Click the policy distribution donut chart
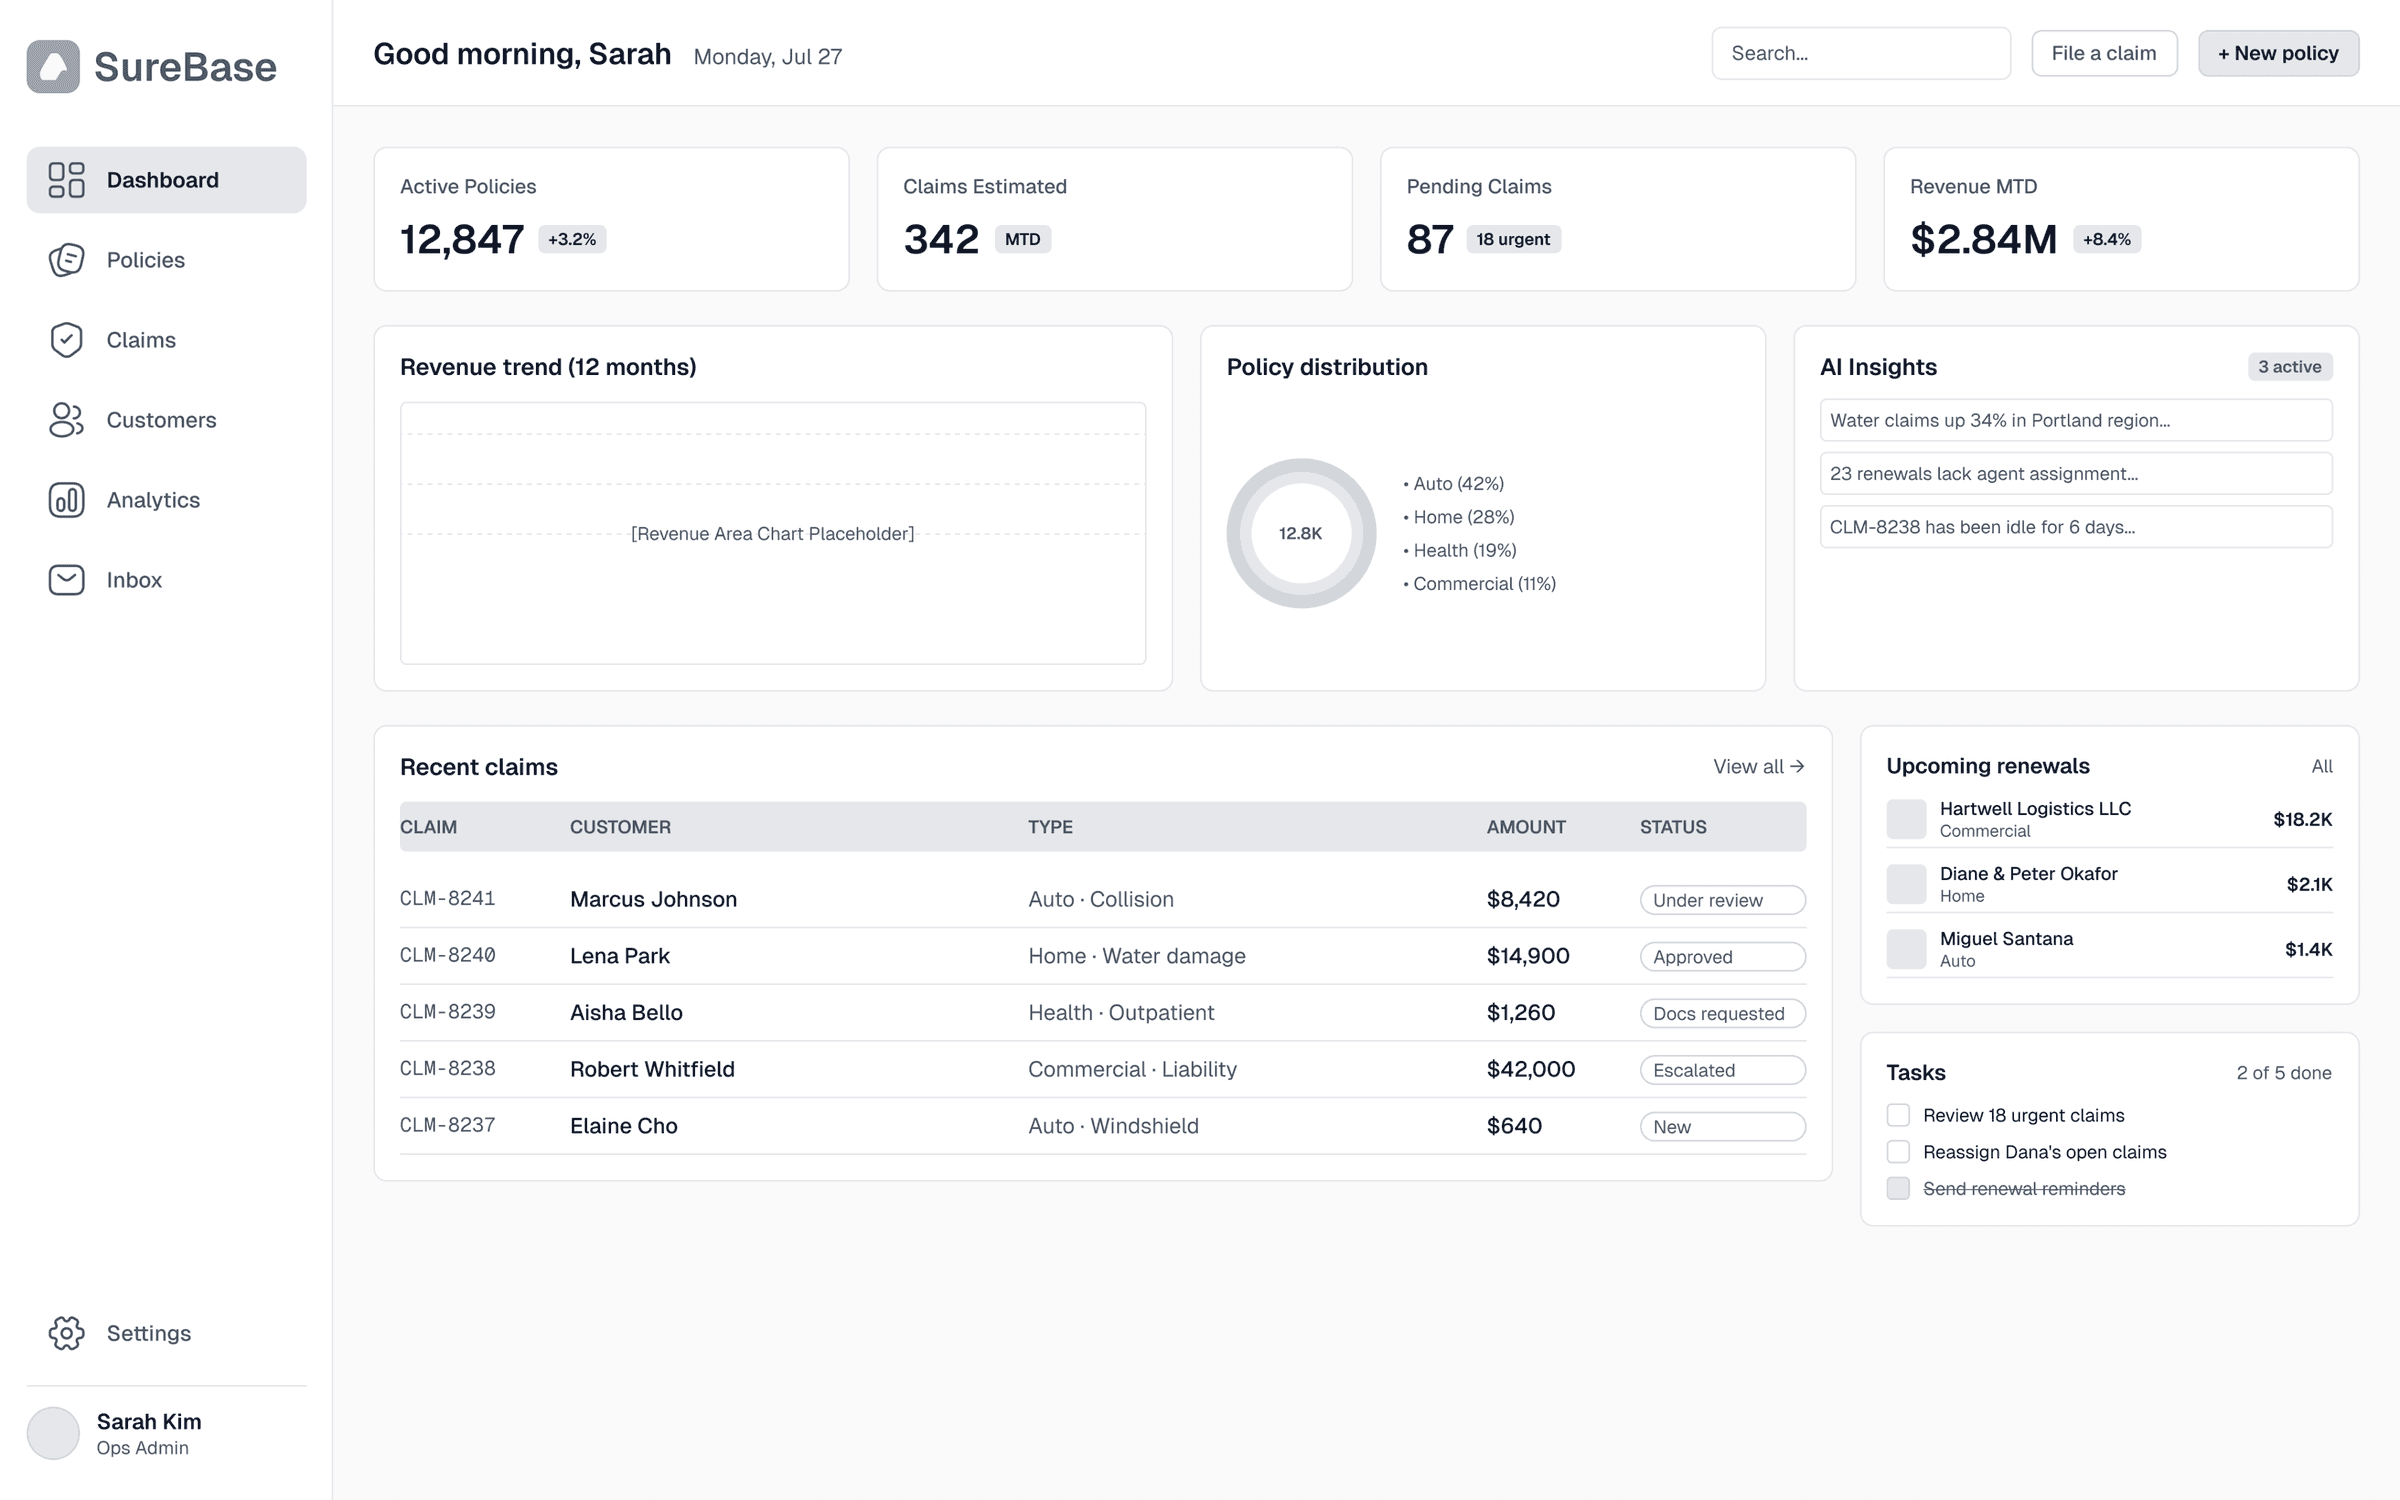Image resolution: width=2400 pixels, height=1500 pixels. pos(1301,533)
